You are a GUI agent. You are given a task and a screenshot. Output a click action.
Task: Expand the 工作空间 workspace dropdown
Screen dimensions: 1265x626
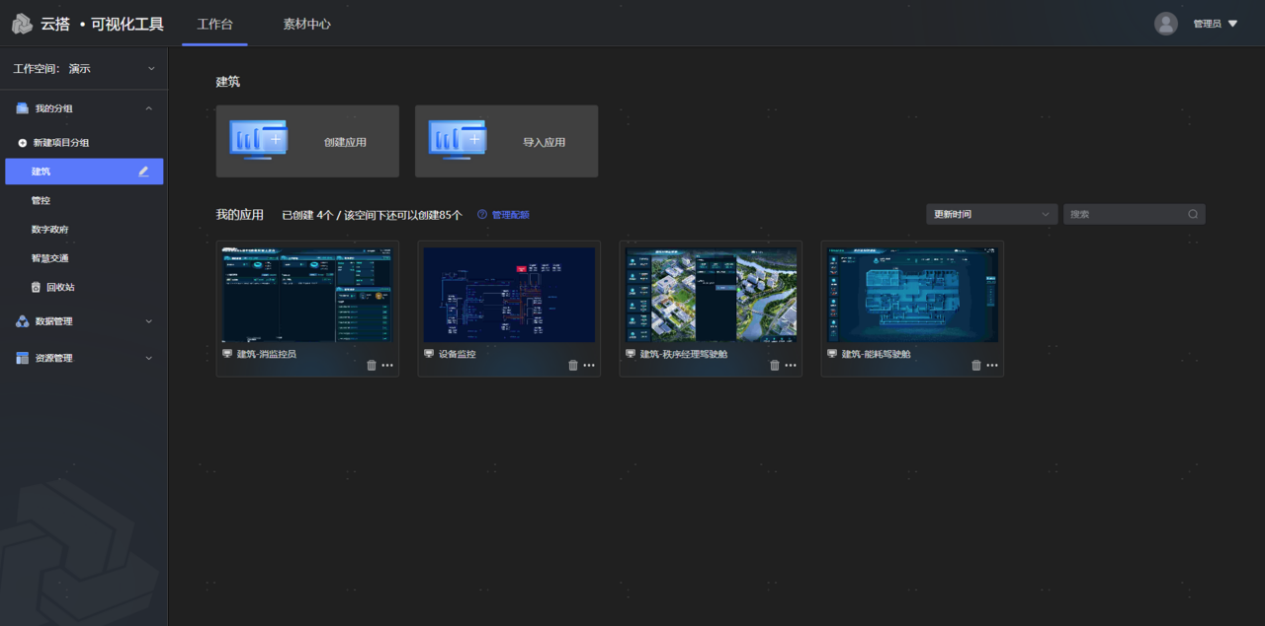click(151, 69)
